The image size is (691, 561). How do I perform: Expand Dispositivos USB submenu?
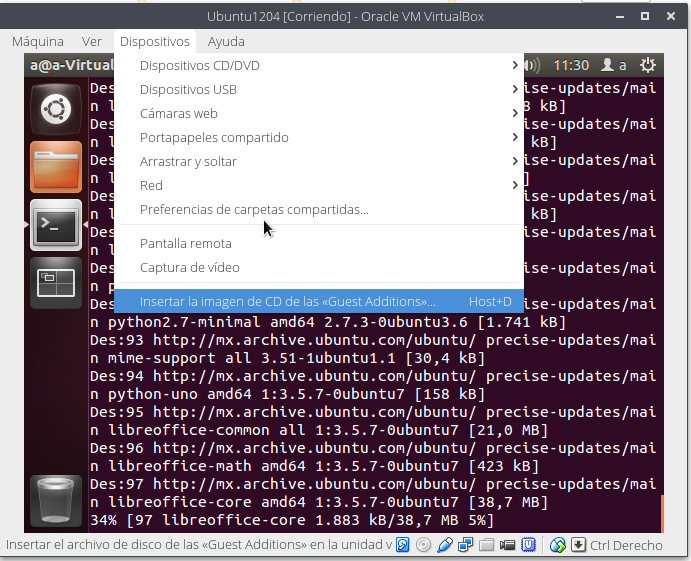[x=319, y=89]
